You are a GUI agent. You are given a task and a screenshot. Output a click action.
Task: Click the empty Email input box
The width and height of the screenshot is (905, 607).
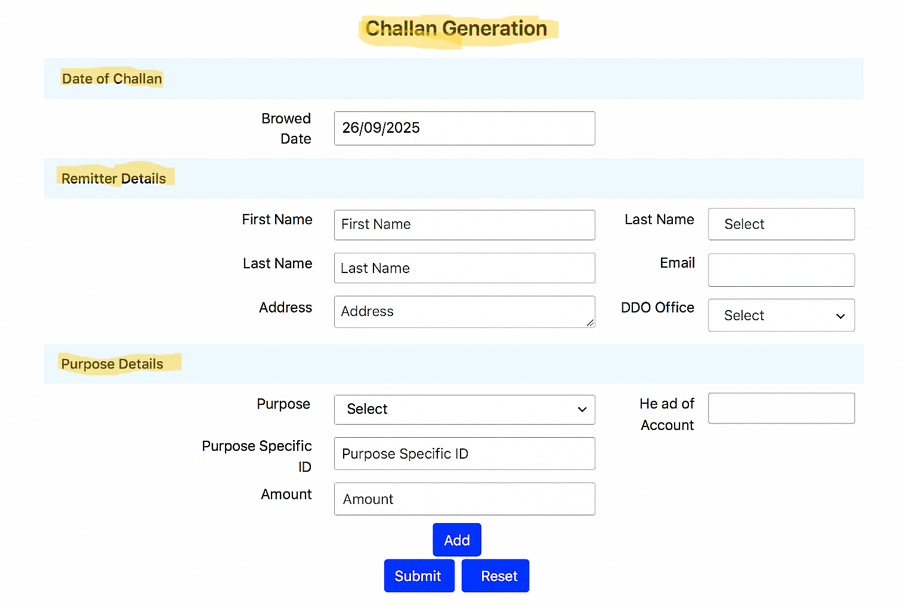pyautogui.click(x=781, y=270)
